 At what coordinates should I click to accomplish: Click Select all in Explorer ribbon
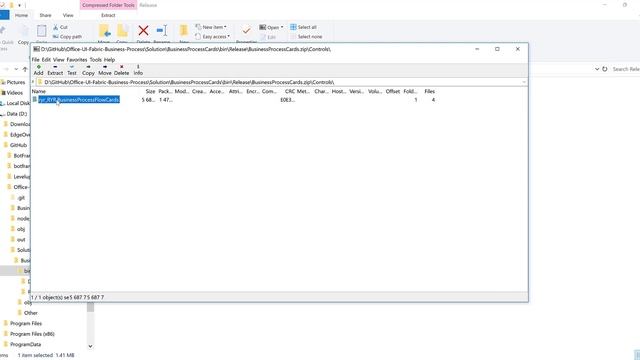303,27
